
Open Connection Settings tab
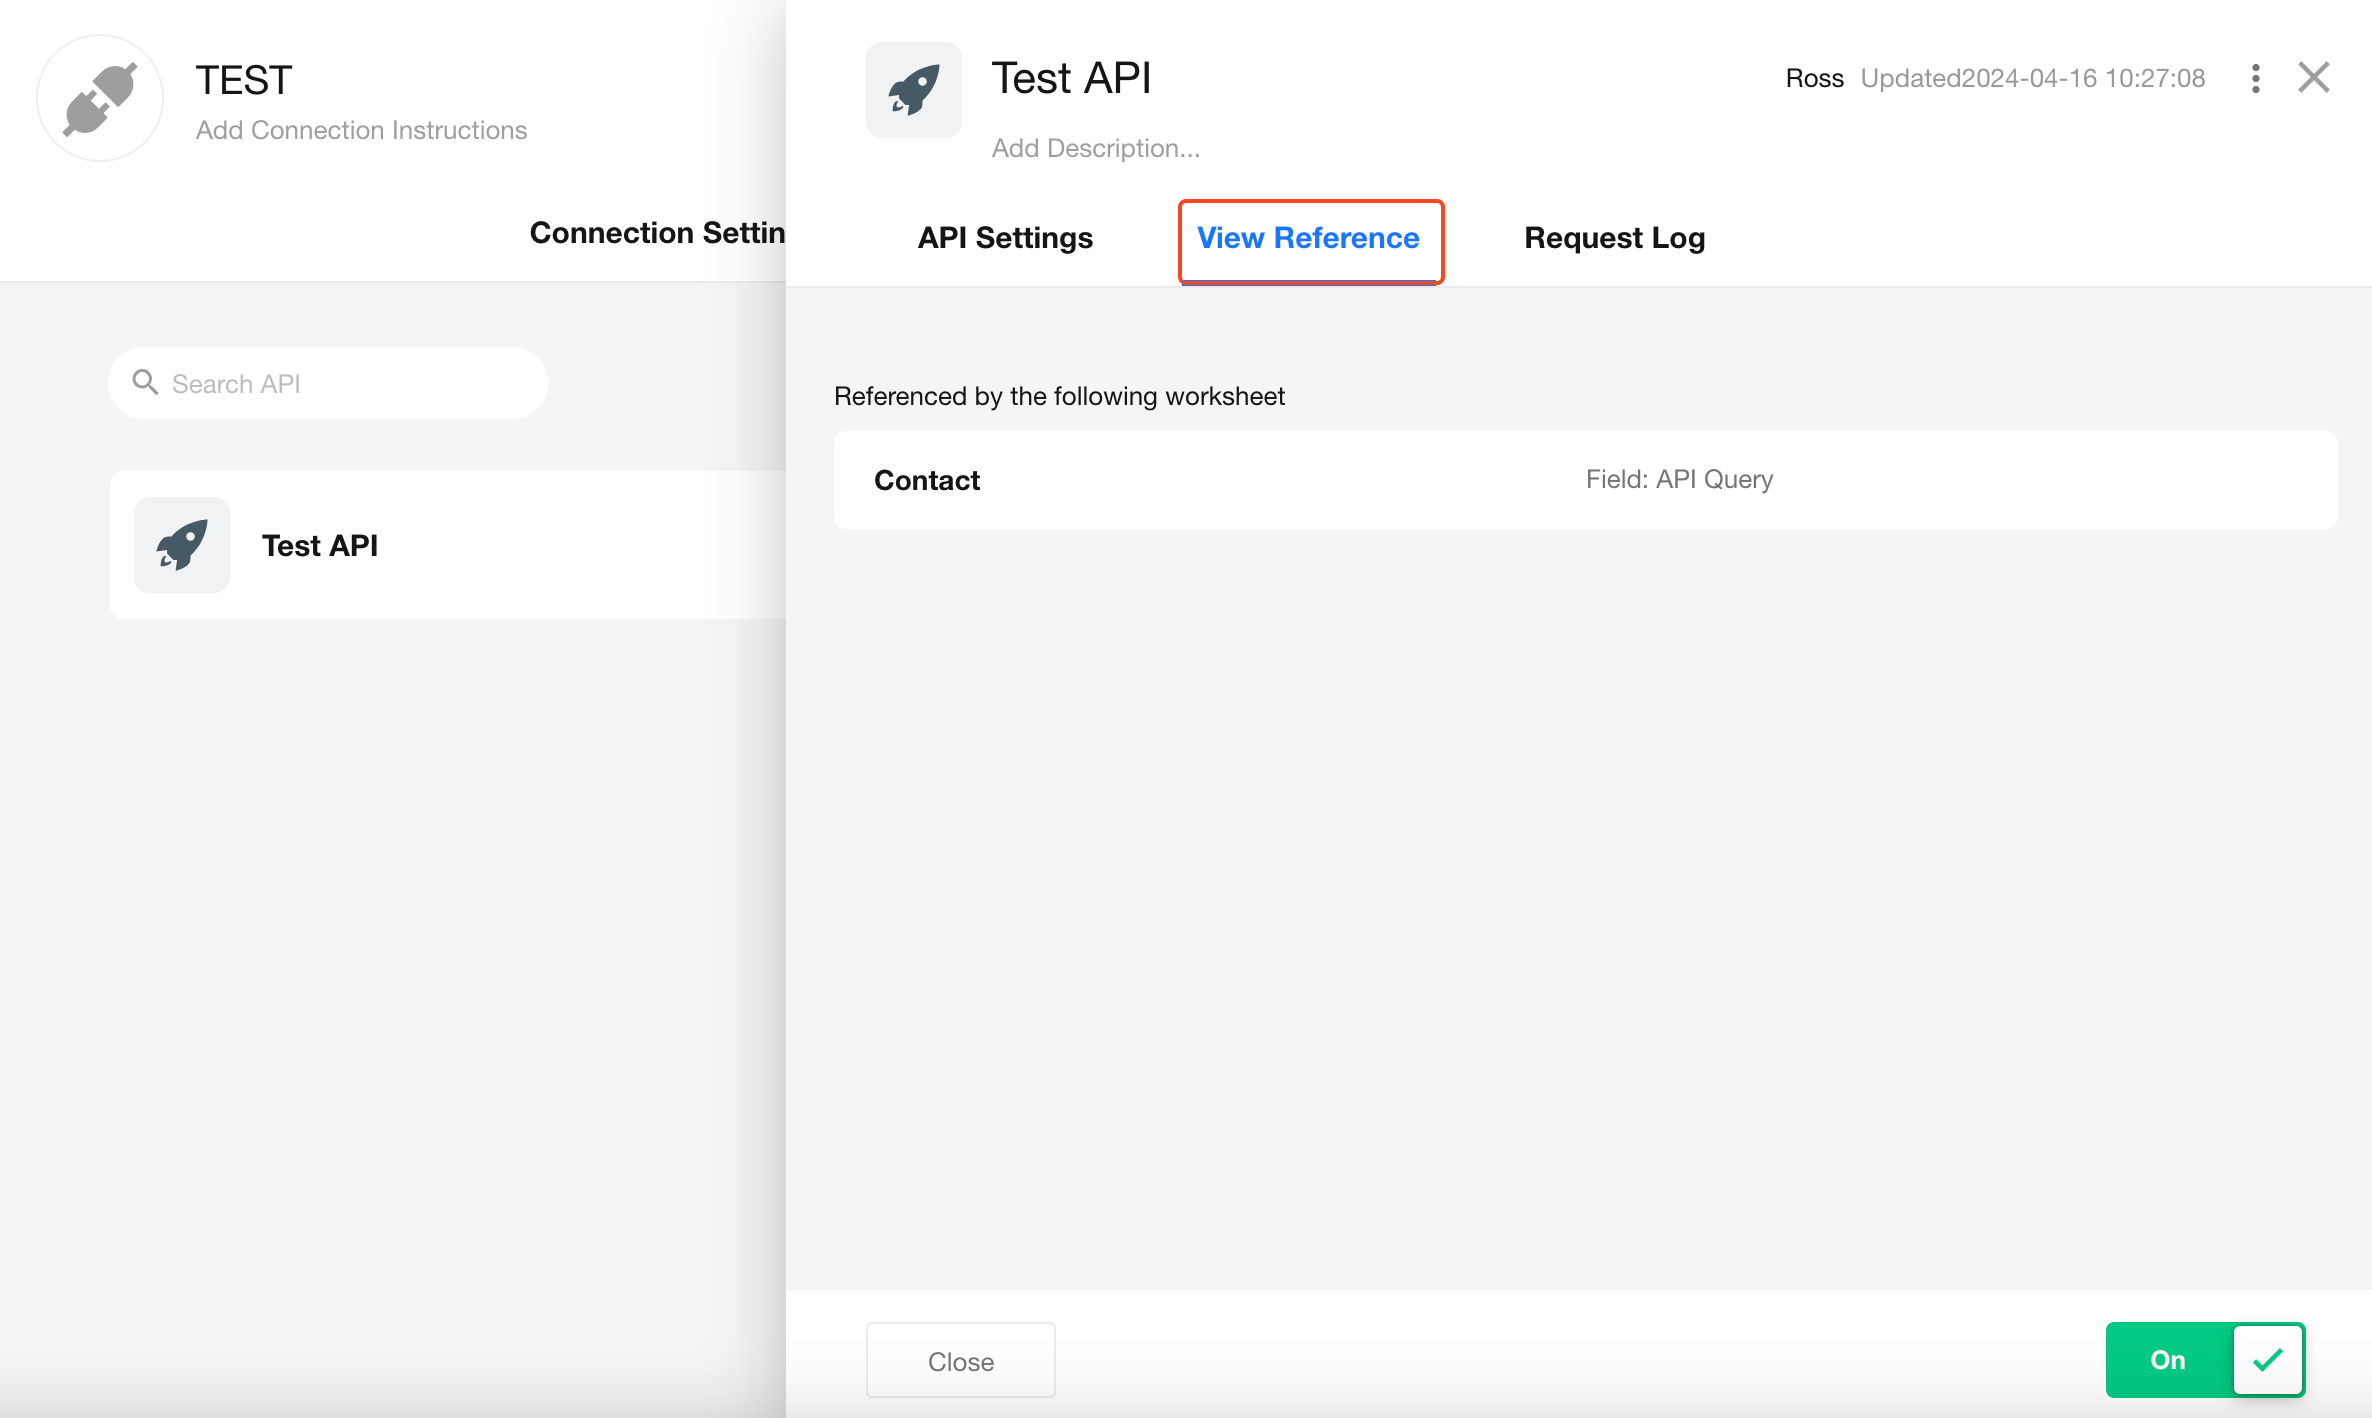[657, 233]
